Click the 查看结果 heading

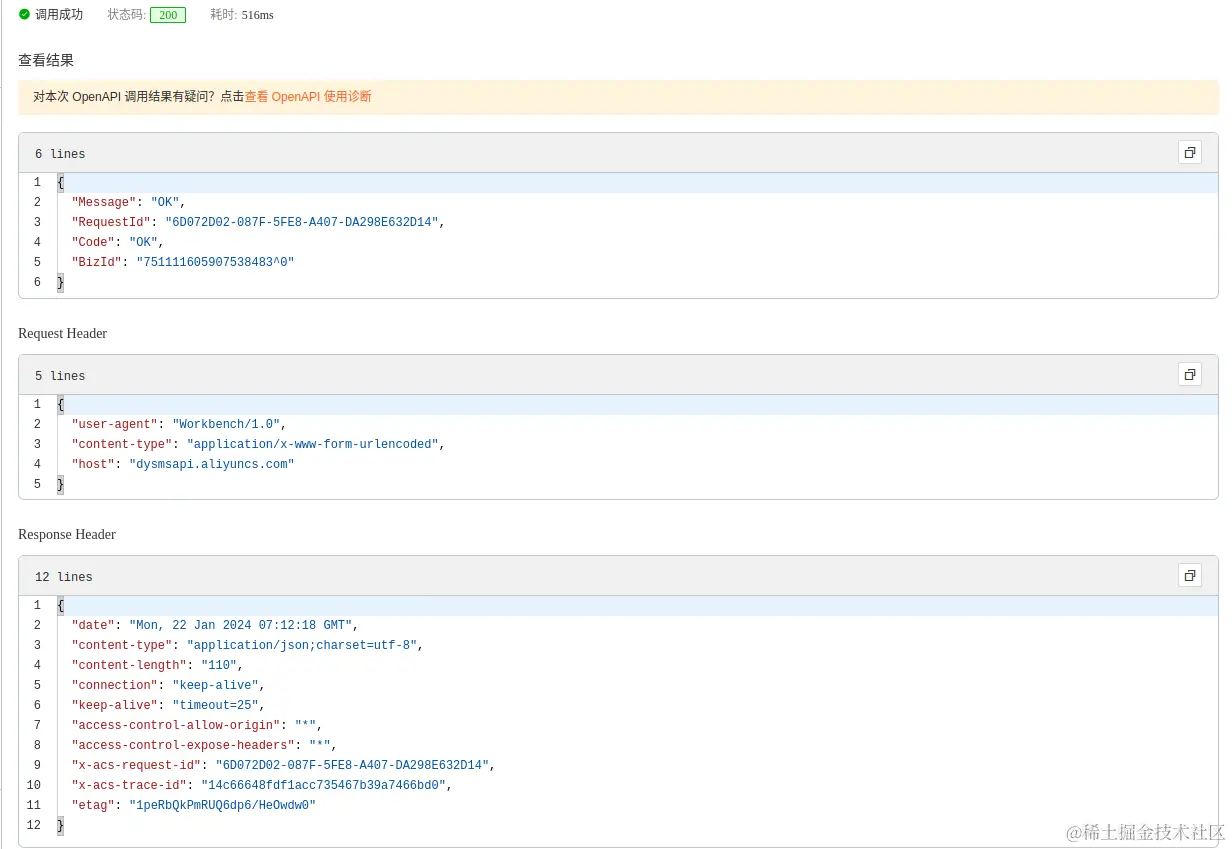coord(46,60)
